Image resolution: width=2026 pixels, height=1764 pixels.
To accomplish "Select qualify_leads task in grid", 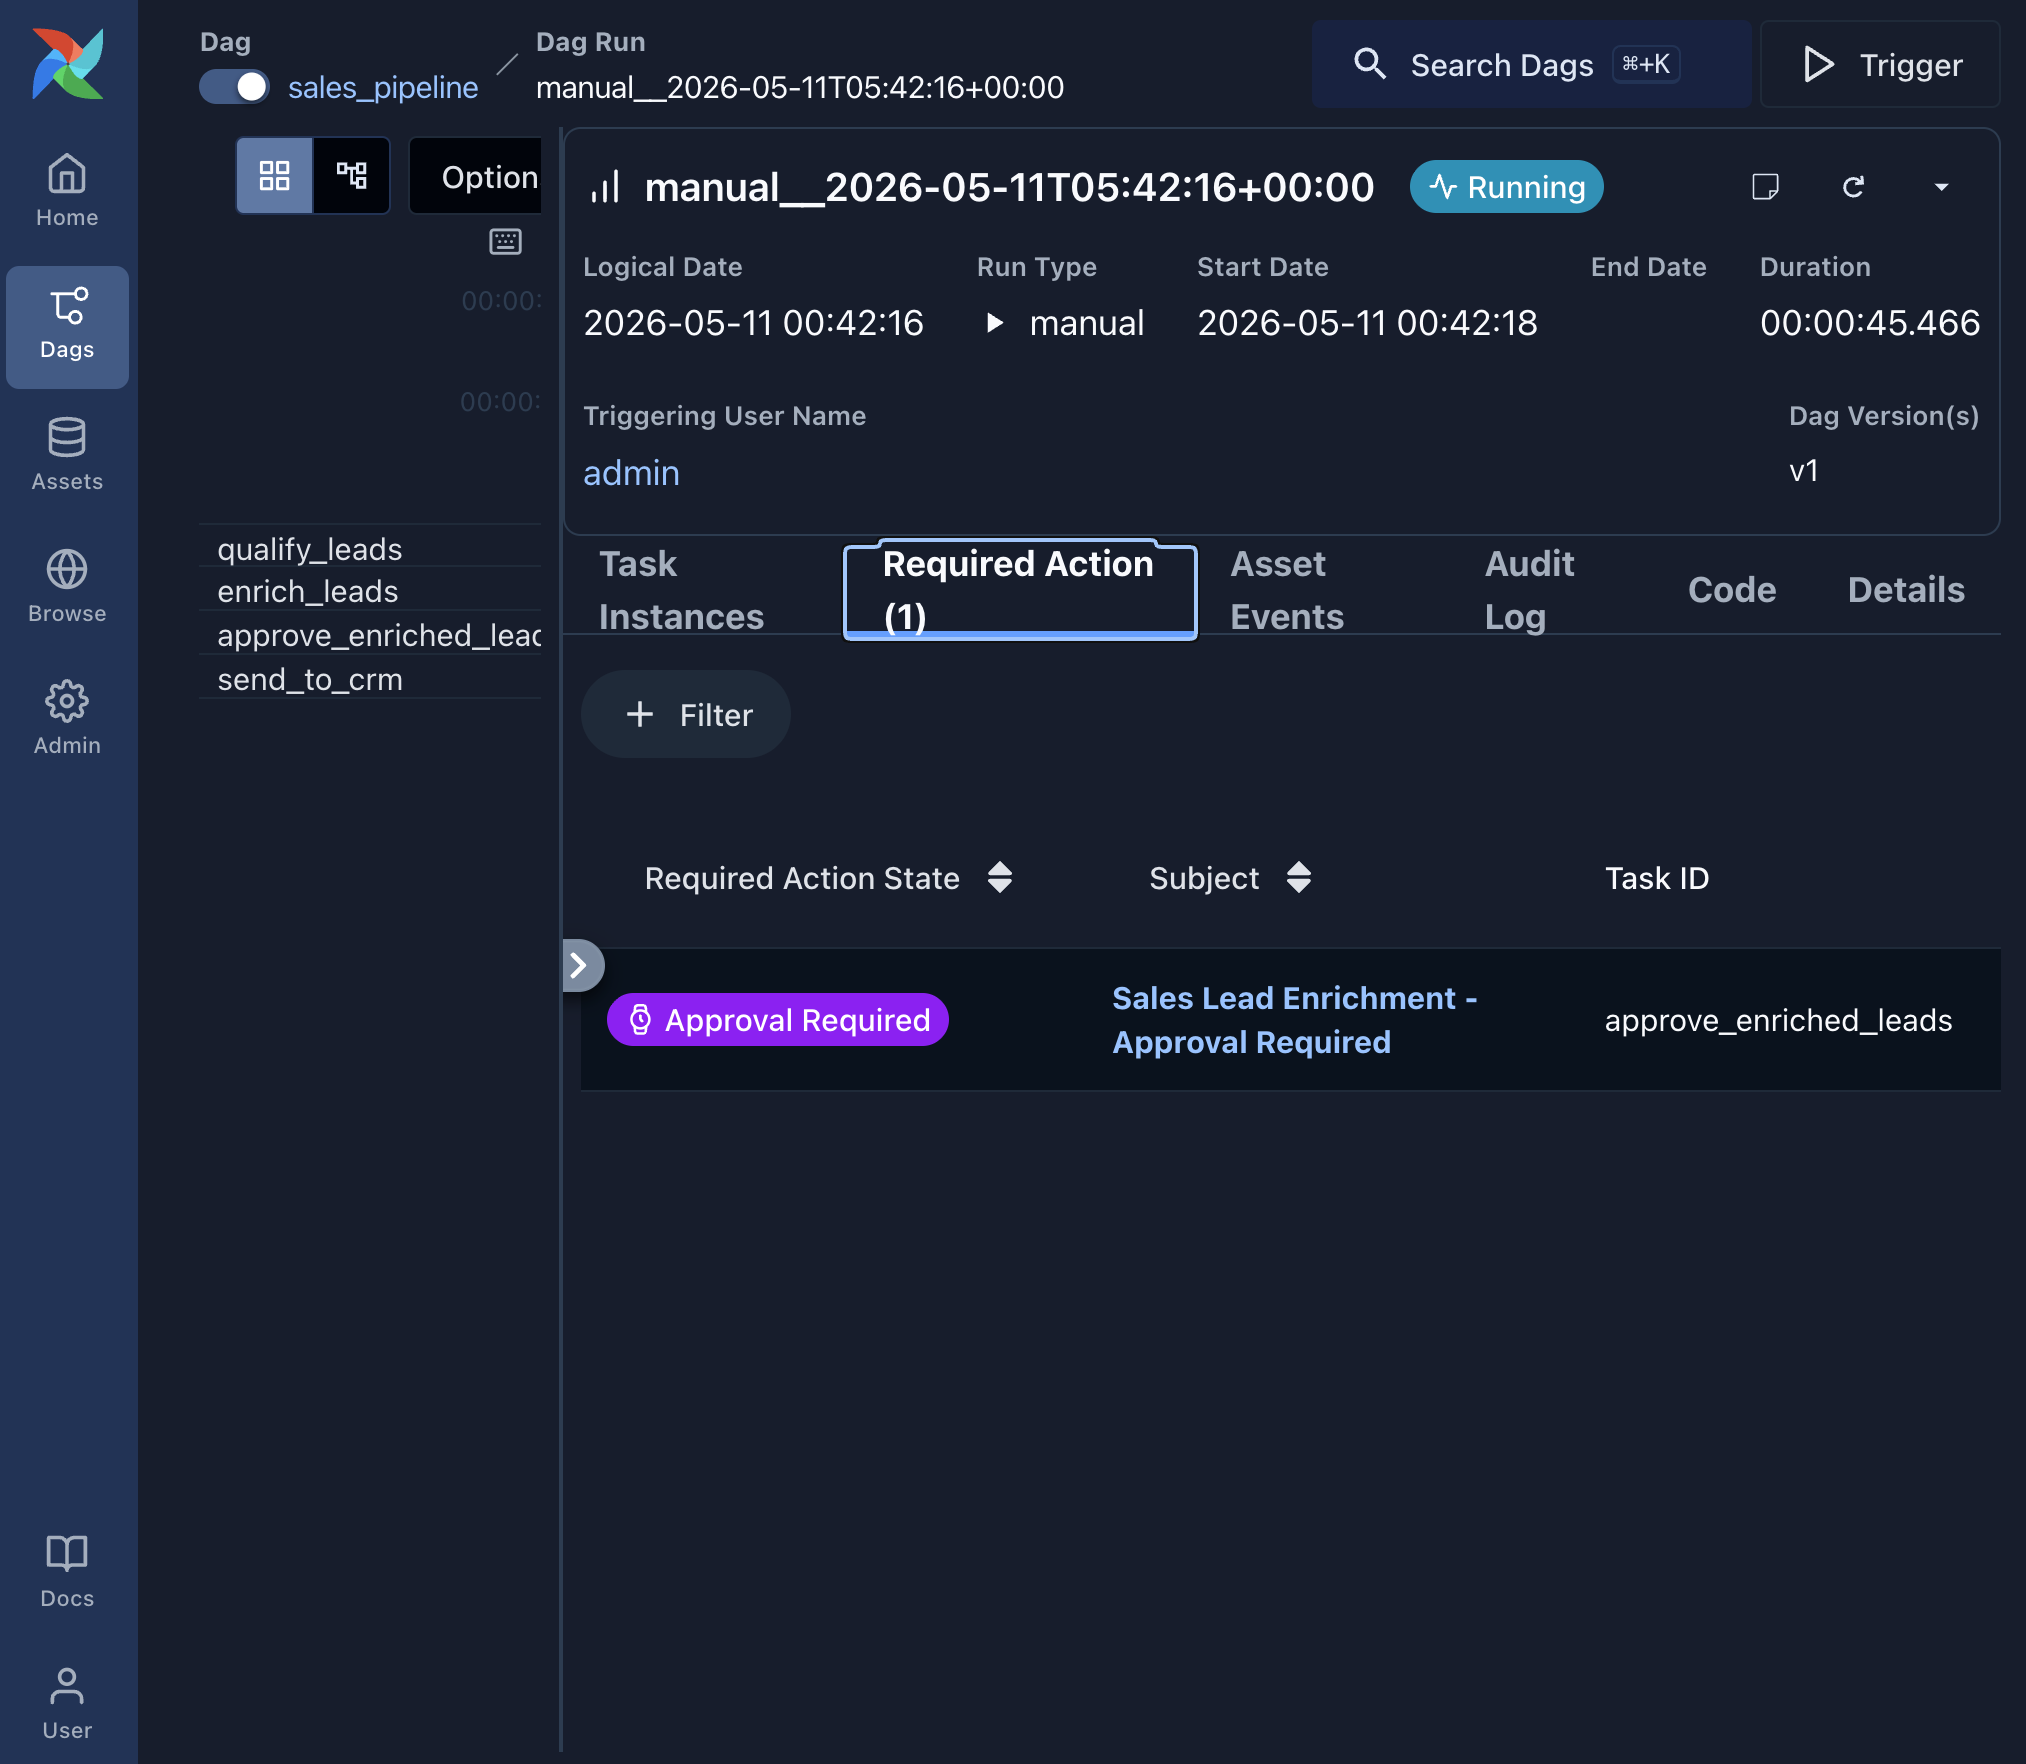I will (310, 549).
